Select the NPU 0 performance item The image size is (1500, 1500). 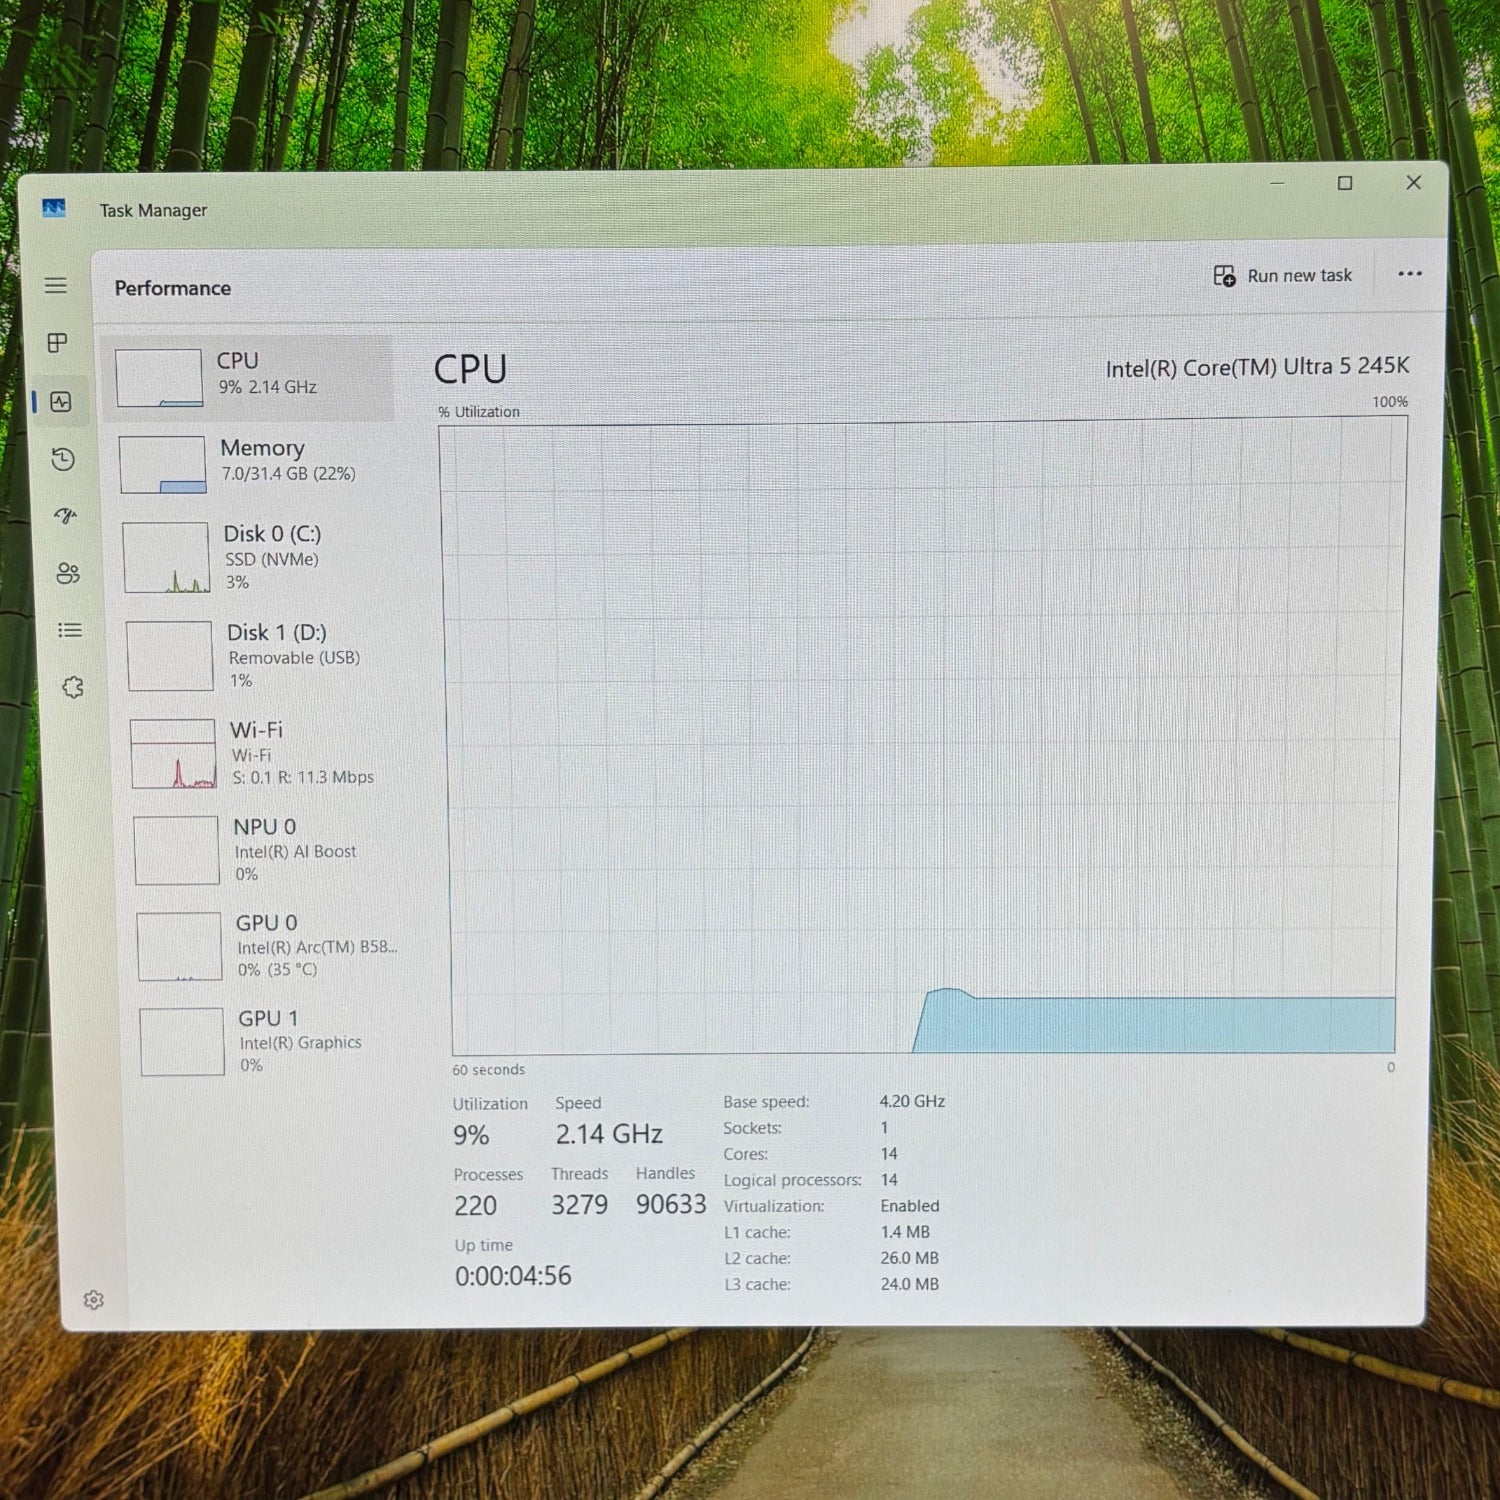click(x=262, y=850)
